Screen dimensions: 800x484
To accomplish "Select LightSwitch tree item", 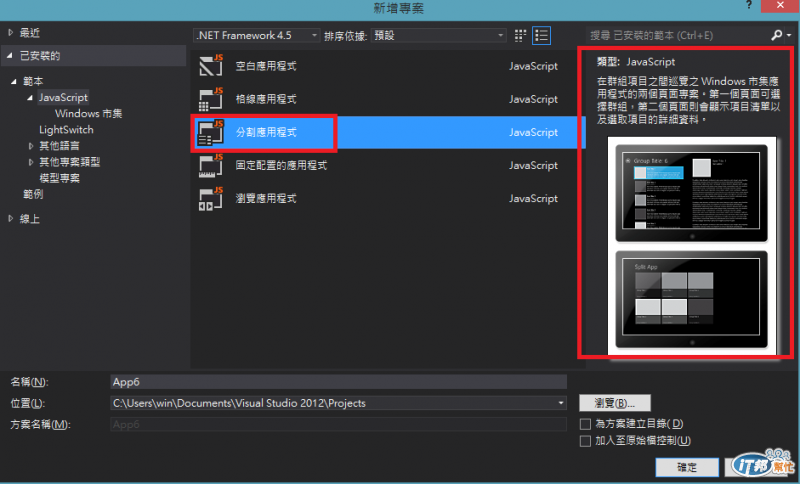I will point(66,130).
